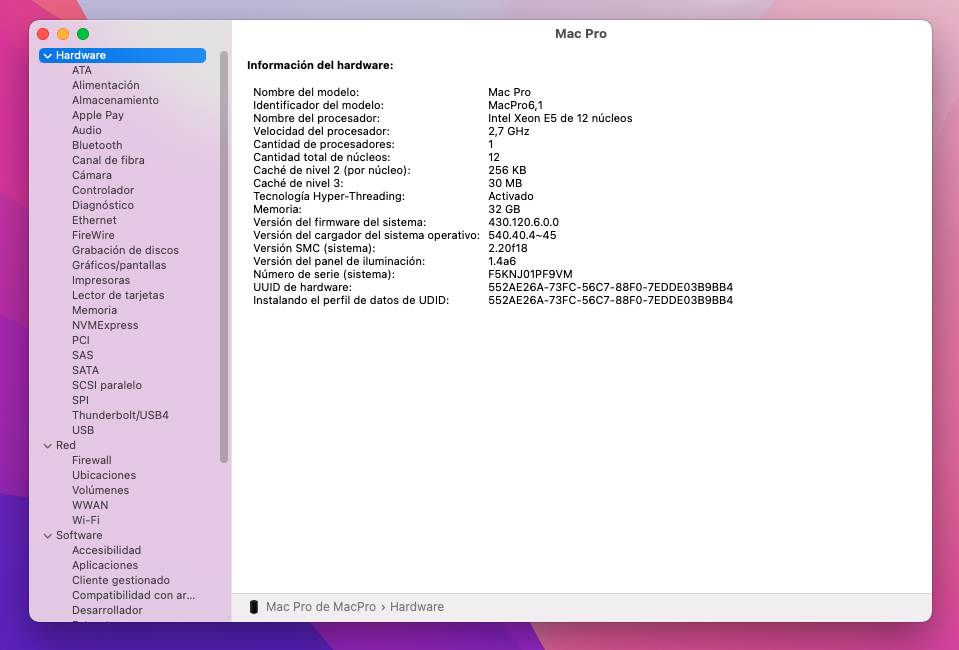
Task: Show Gráficos/pantallas information
Action: coord(119,265)
